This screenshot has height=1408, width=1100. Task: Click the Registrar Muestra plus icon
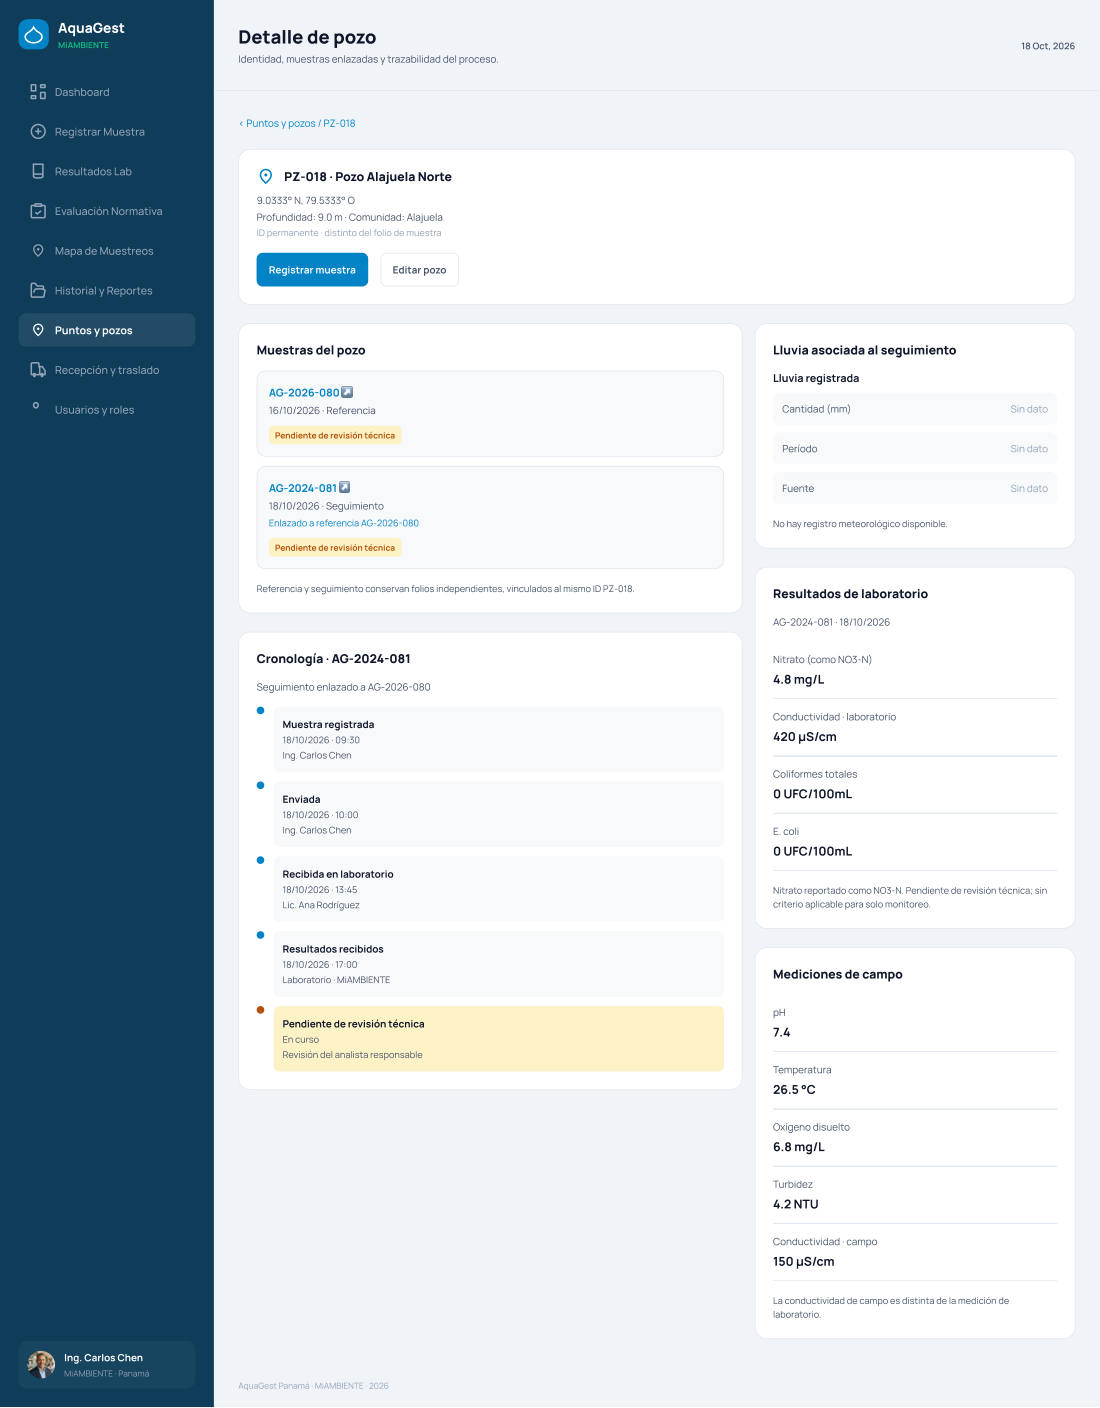point(38,132)
